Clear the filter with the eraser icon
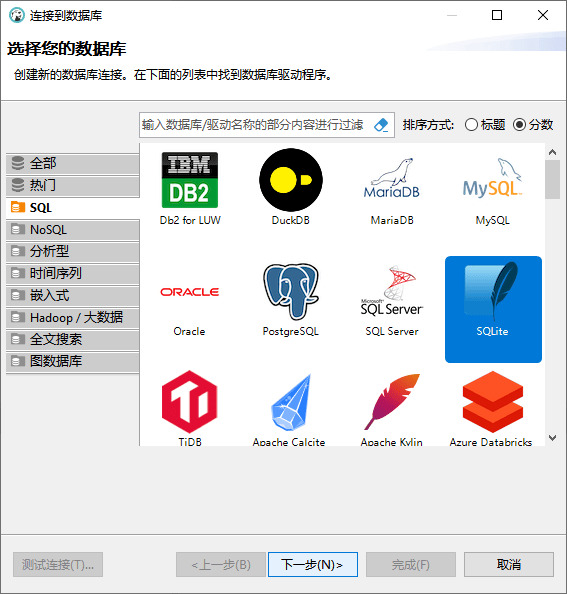 (x=381, y=125)
